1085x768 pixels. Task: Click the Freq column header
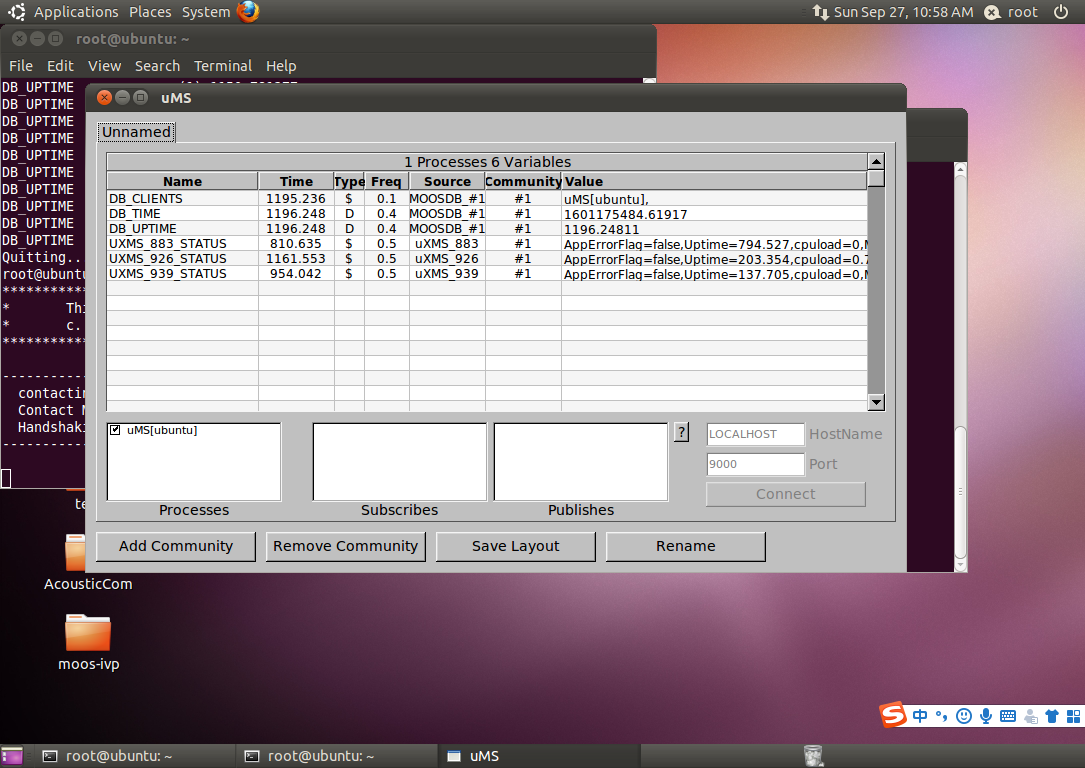(x=386, y=181)
